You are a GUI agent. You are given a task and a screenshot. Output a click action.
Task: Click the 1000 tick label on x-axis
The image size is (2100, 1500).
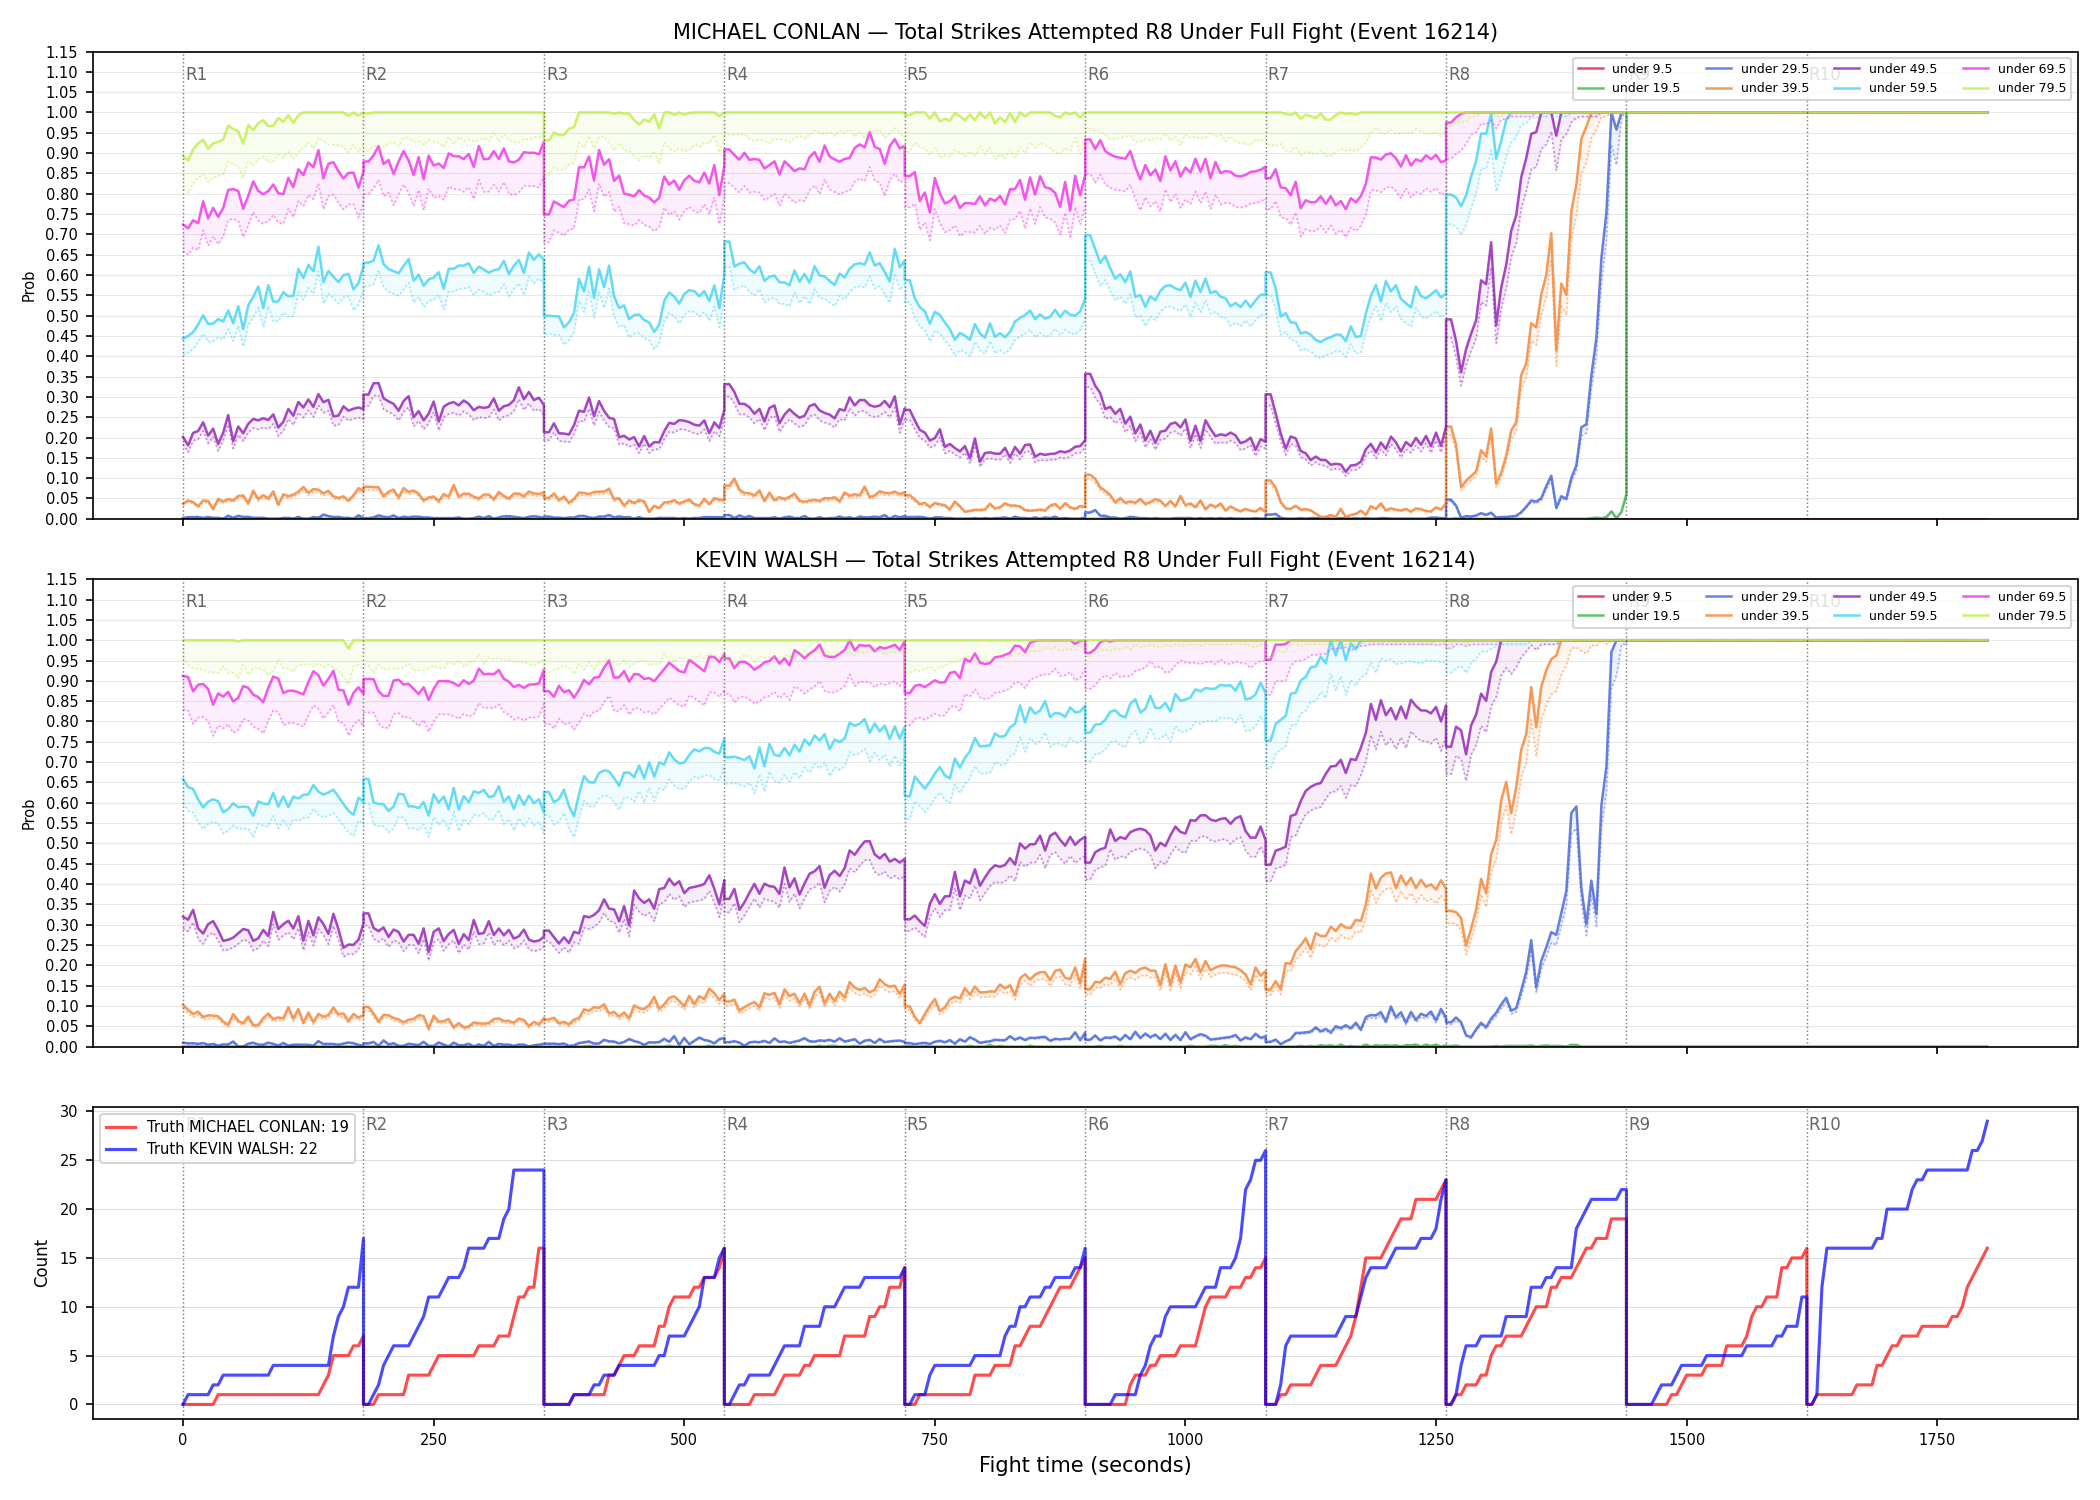point(1185,1440)
